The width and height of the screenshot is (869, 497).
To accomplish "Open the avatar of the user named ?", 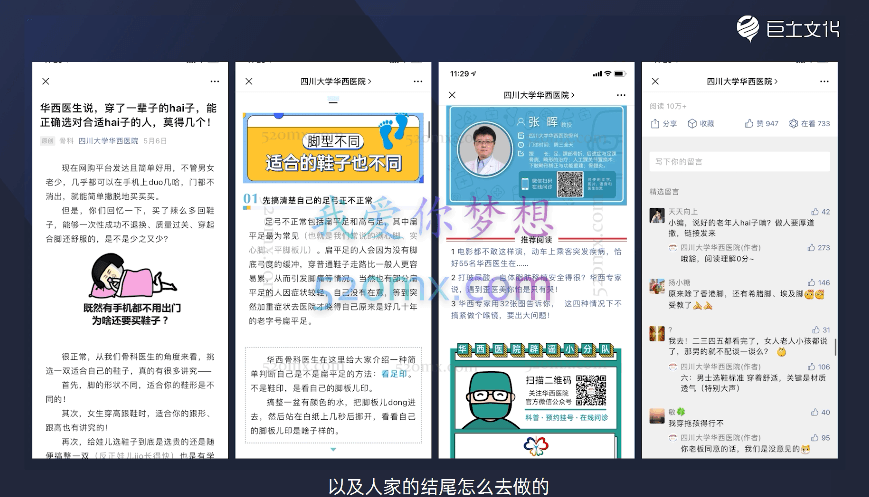I will 657,334.
